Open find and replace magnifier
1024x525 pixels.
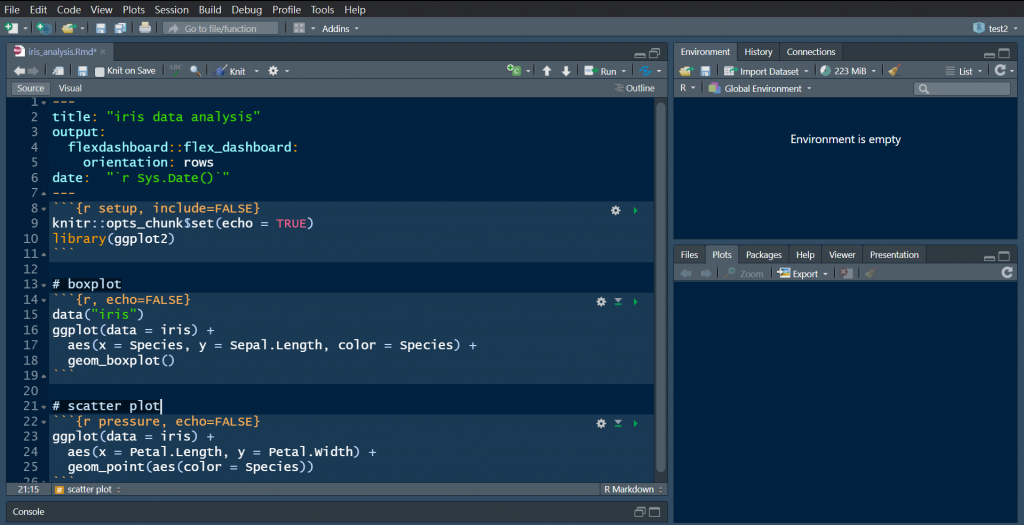(195, 71)
